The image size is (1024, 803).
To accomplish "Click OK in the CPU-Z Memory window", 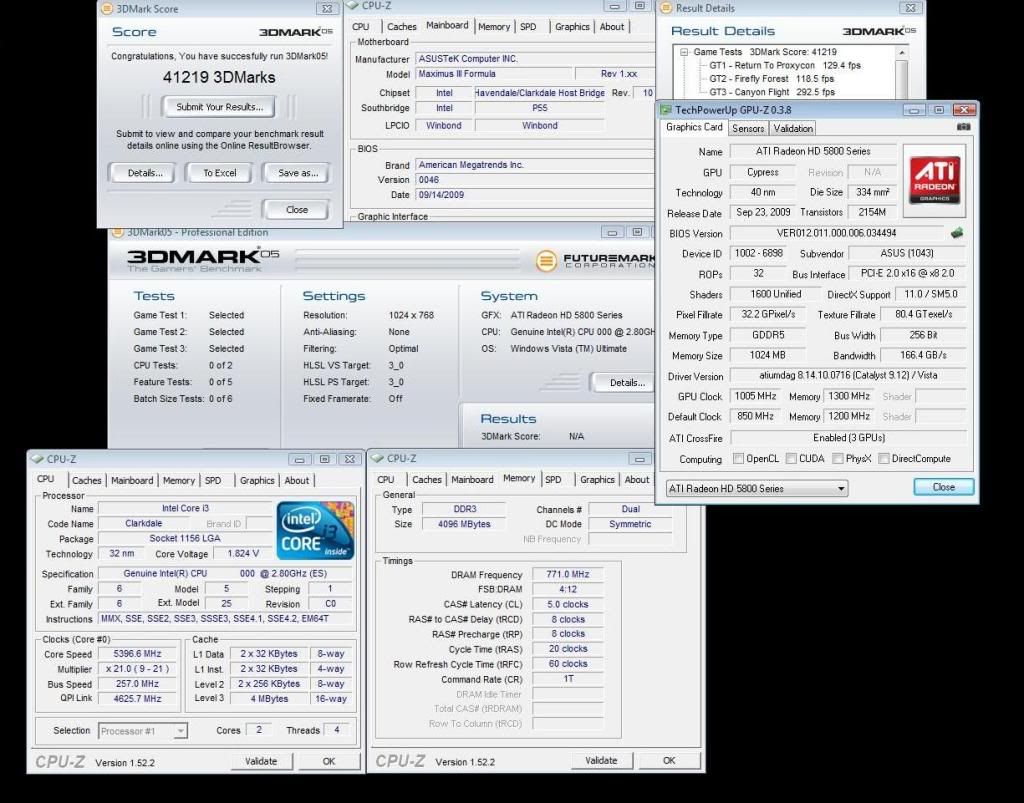I will [669, 761].
